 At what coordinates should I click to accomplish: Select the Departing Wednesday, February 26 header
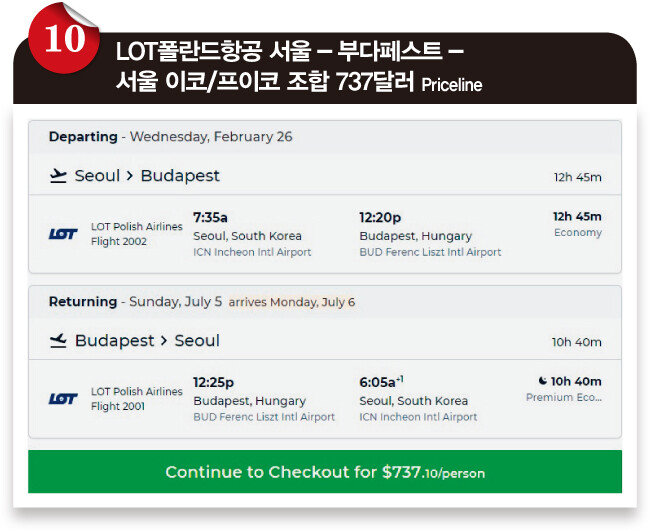coord(170,136)
